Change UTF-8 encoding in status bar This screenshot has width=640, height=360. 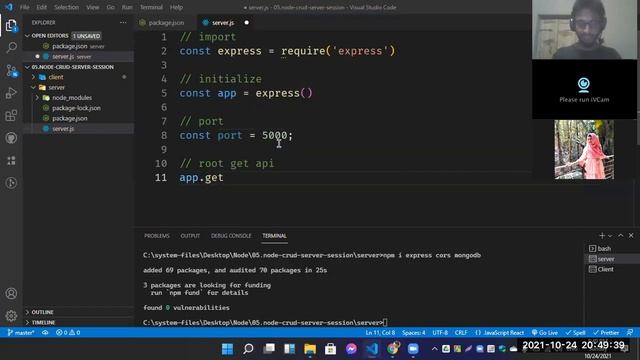[440, 333]
